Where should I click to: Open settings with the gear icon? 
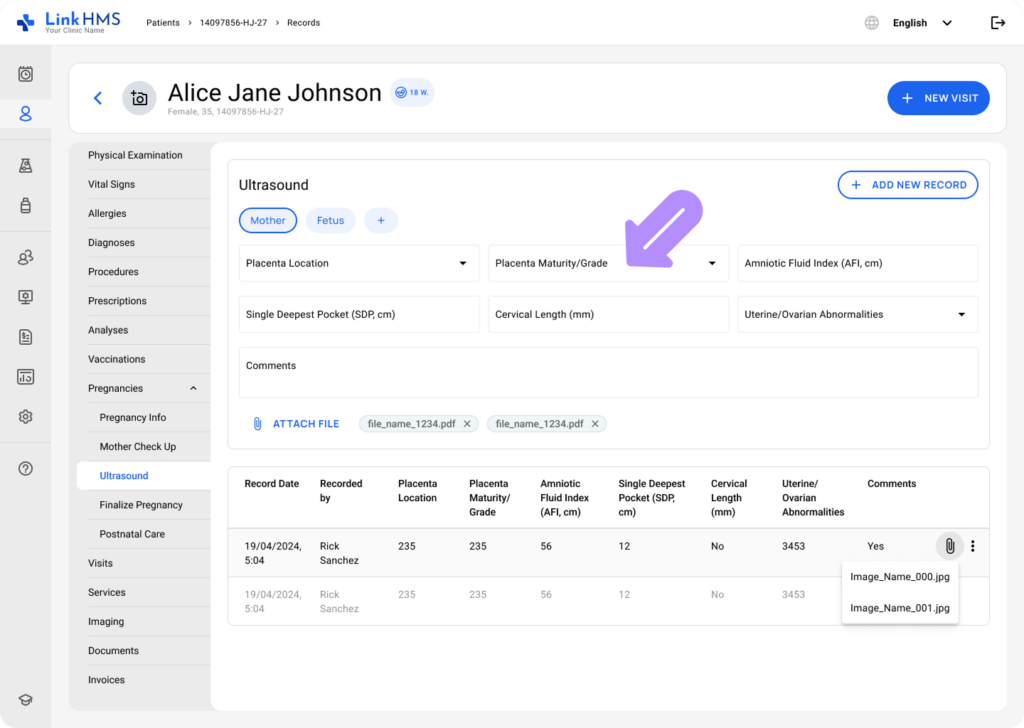point(25,417)
